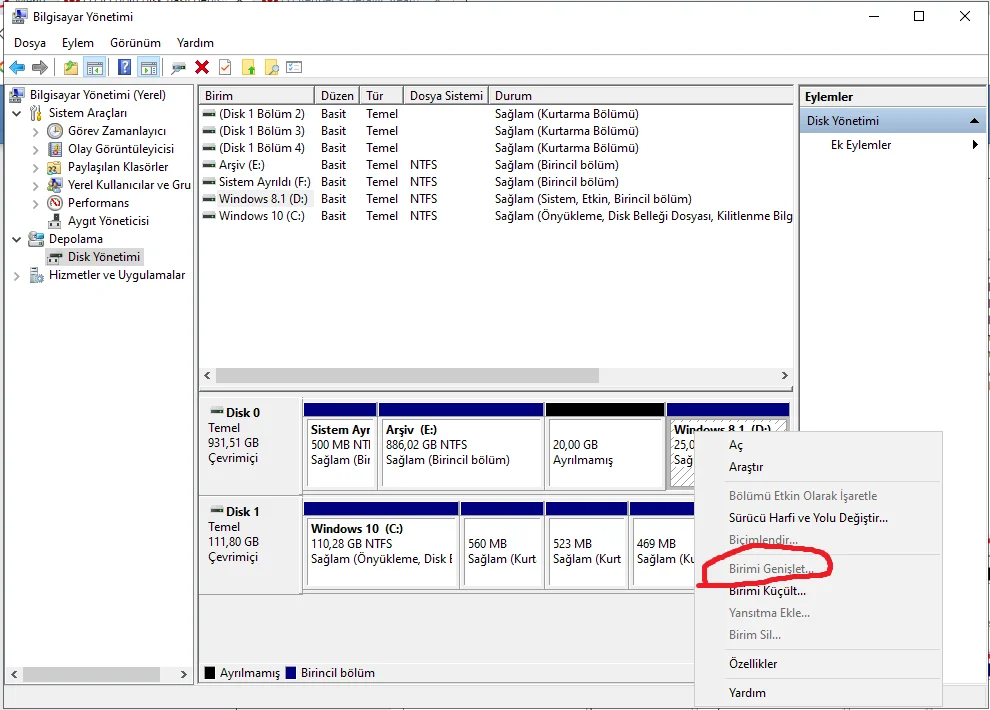Select Özellikler in the context menu
This screenshot has height=710, width=990.
tap(753, 664)
